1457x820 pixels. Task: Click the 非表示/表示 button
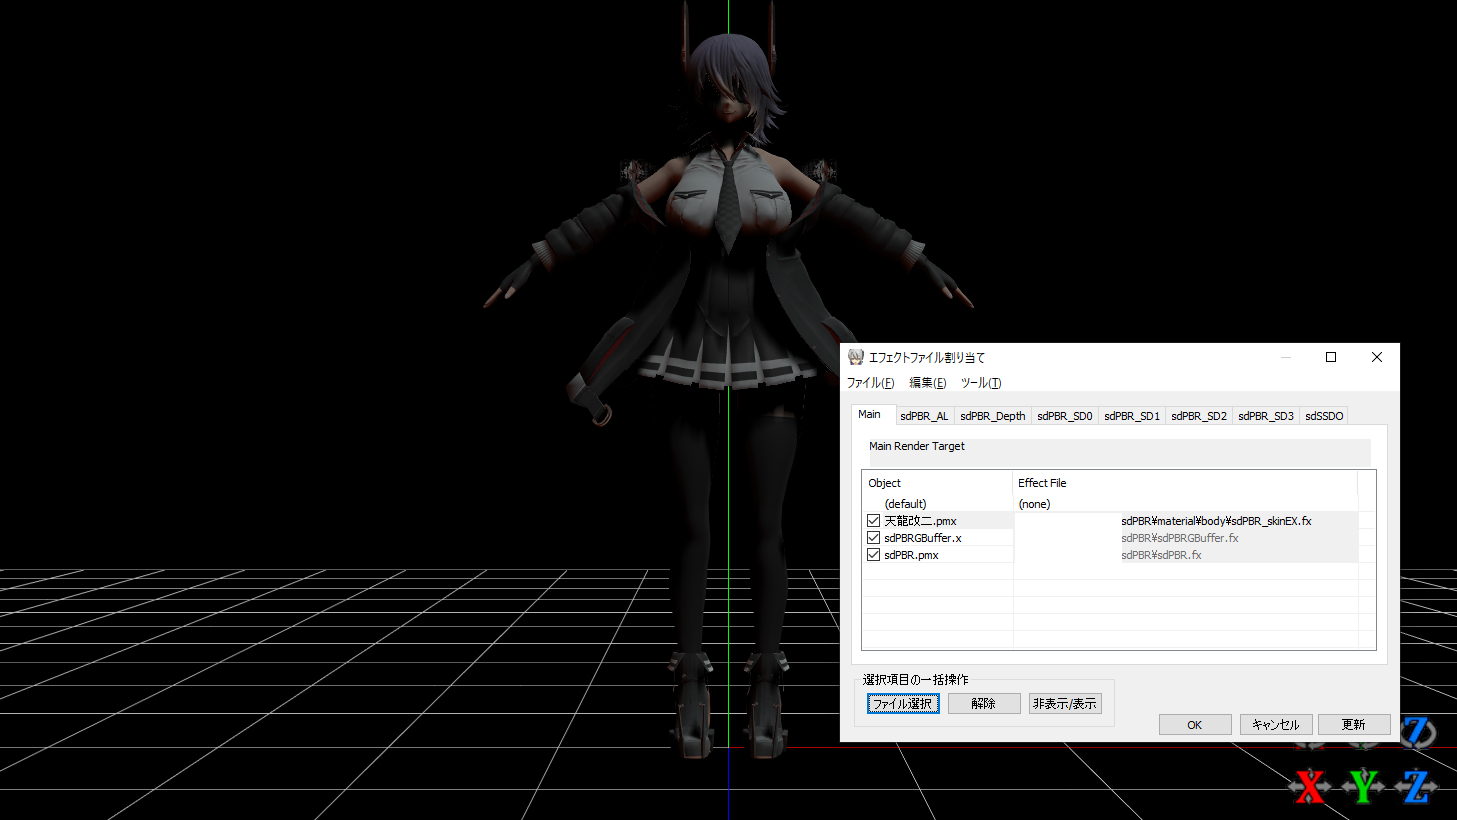point(1064,704)
